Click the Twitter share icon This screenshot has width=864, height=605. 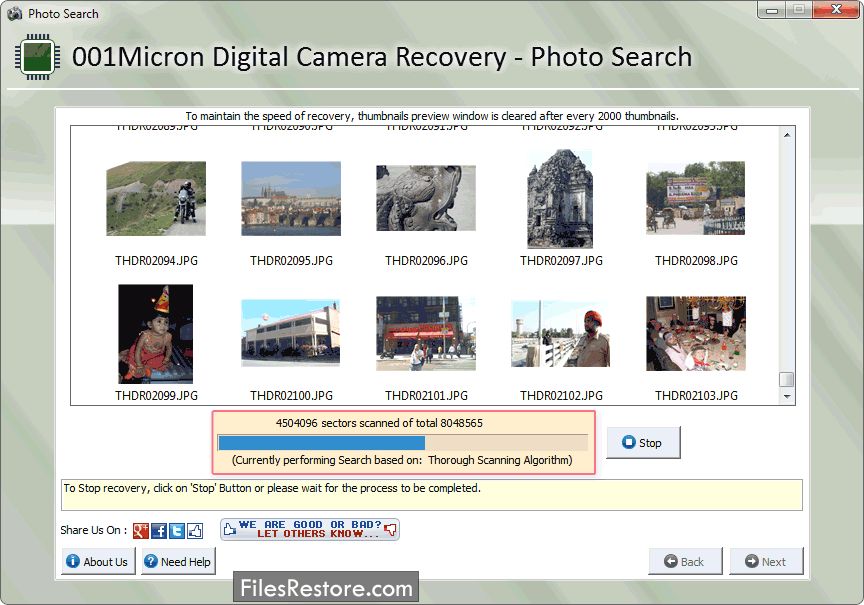[177, 530]
